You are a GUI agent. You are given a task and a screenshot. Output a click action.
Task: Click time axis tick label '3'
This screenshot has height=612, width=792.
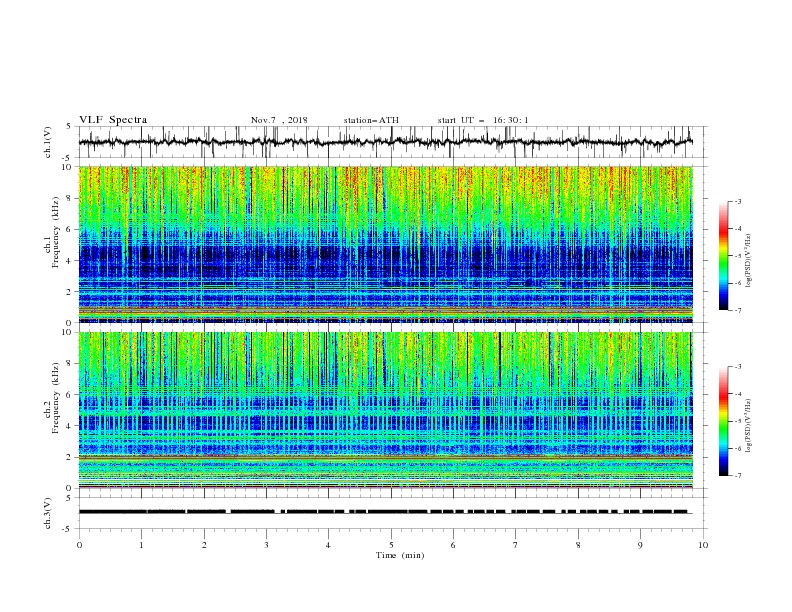[266, 545]
